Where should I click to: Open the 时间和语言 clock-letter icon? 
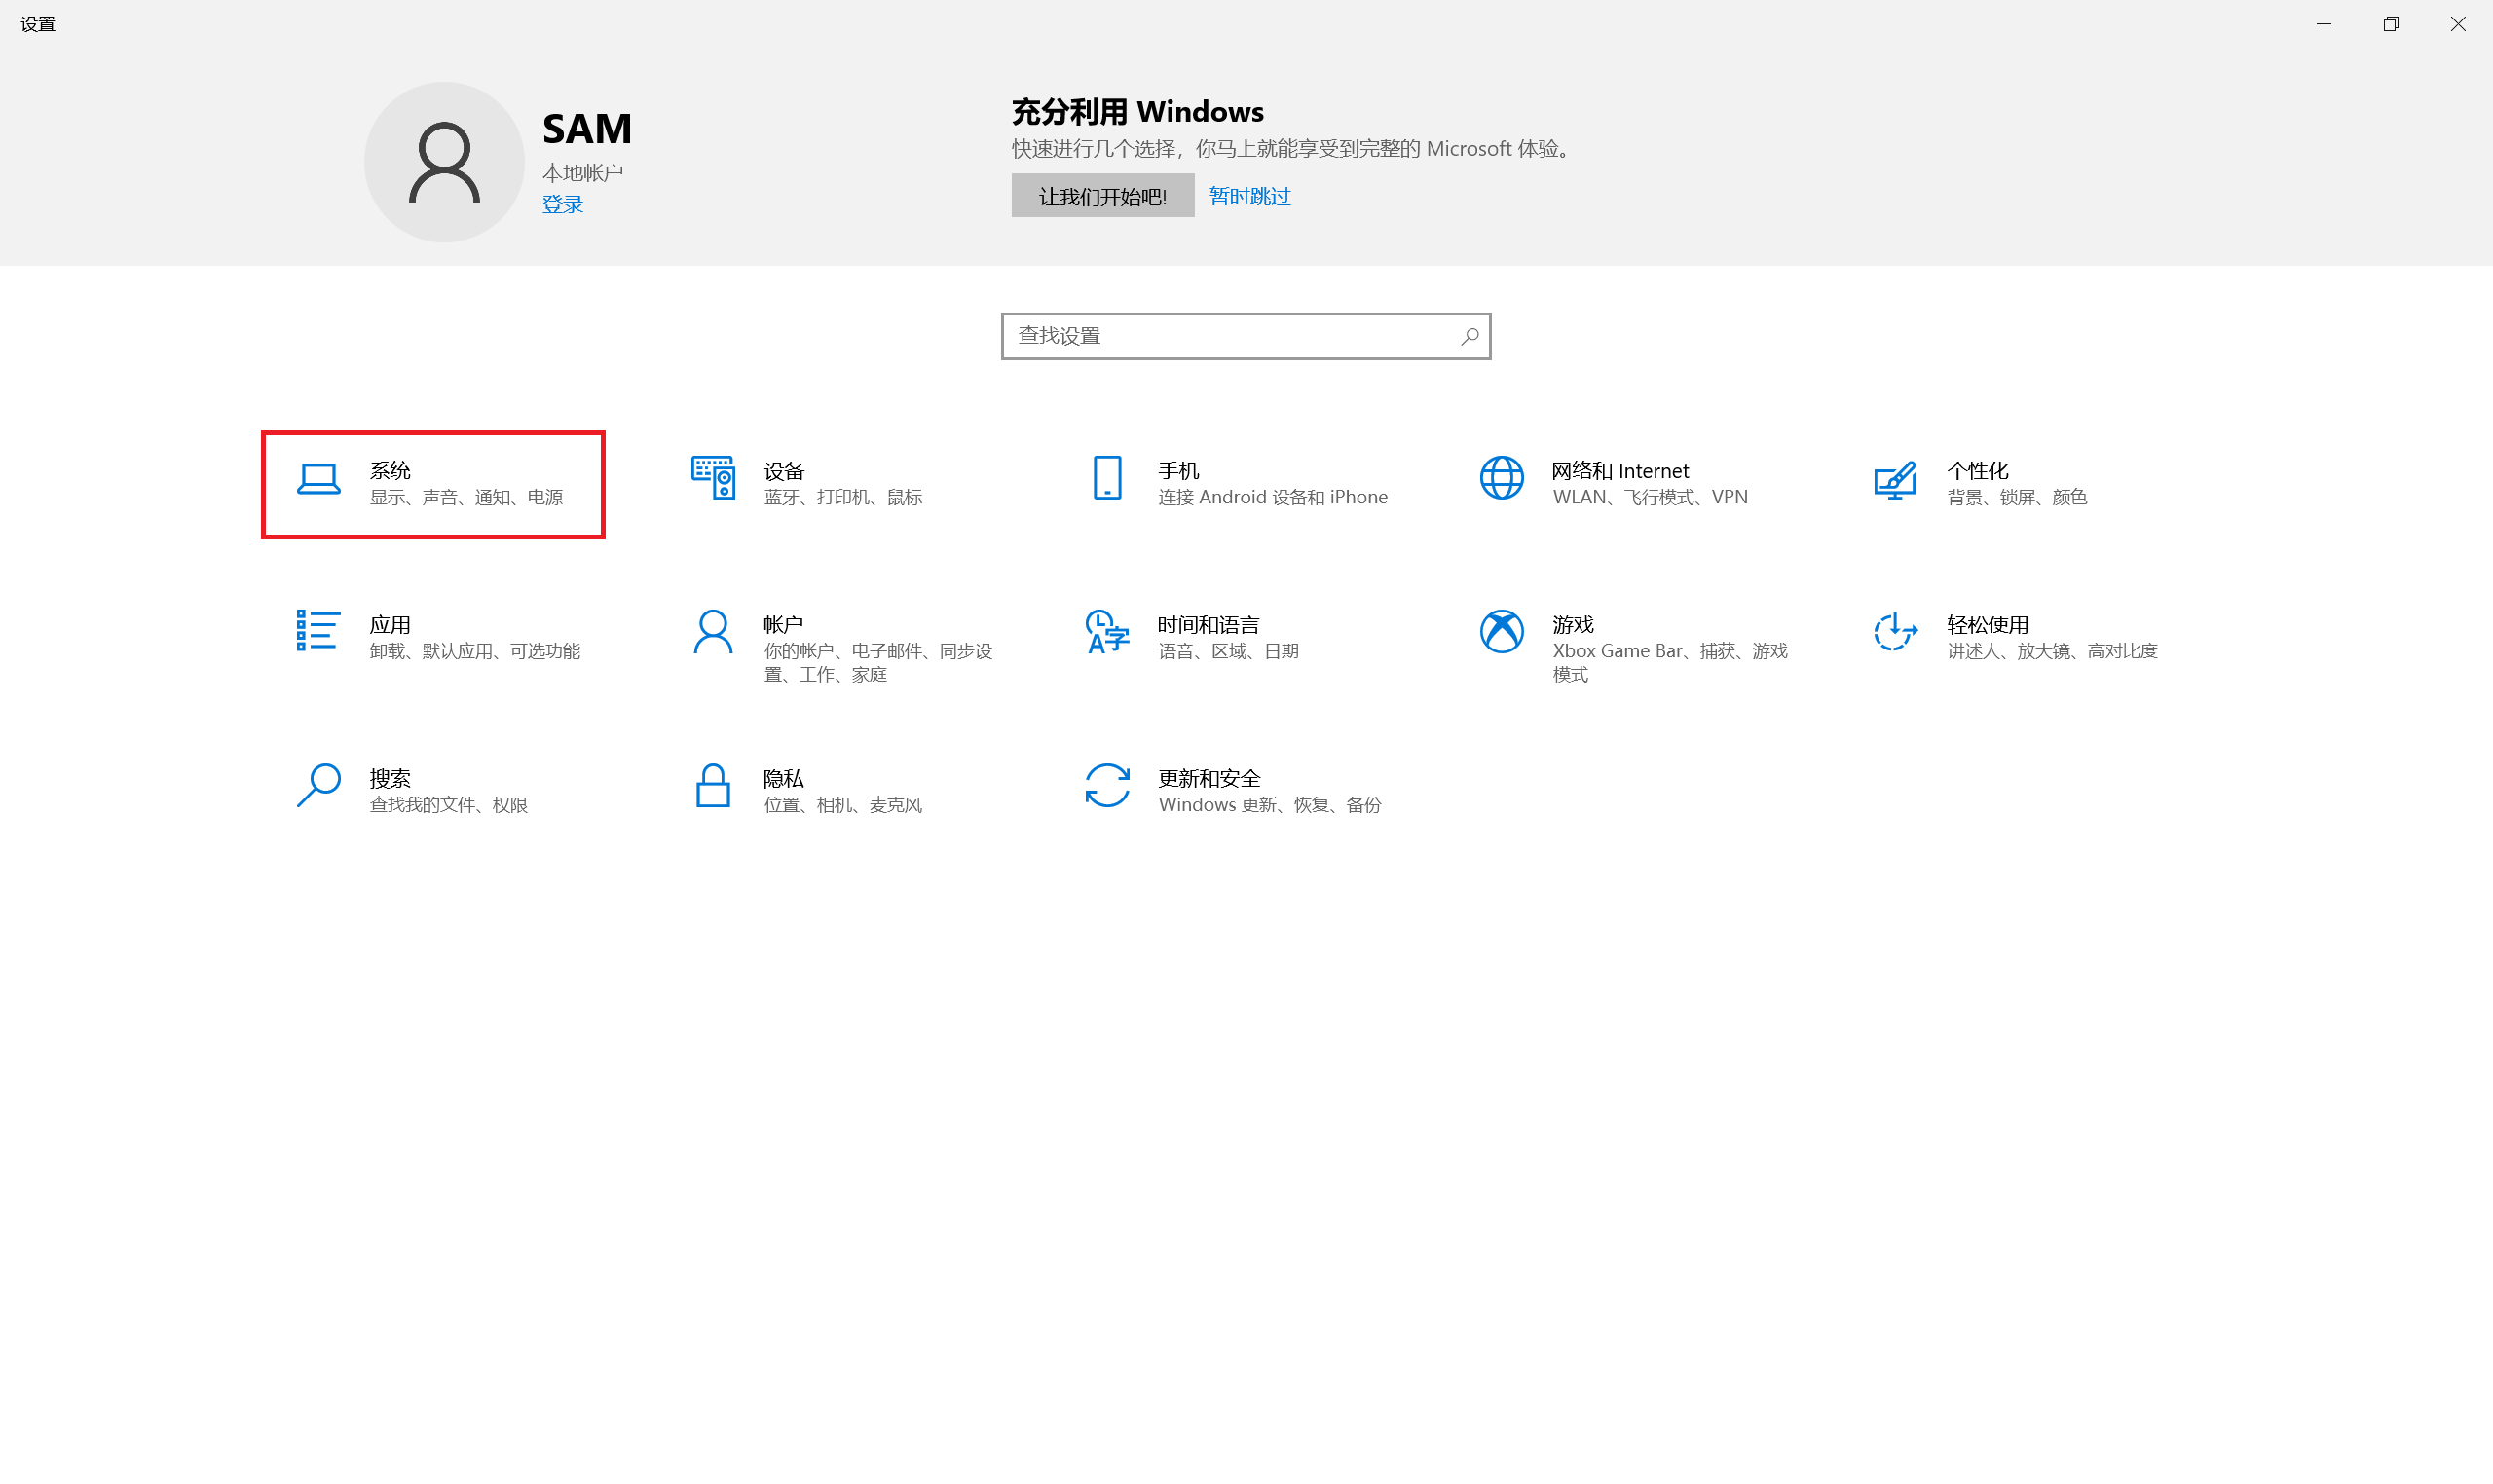(x=1107, y=632)
